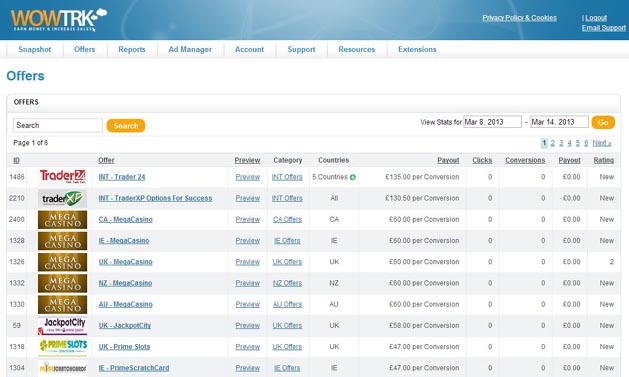Preview the NZ - MegaCasino offer
The height and width of the screenshot is (377, 629).
pyautogui.click(x=248, y=283)
